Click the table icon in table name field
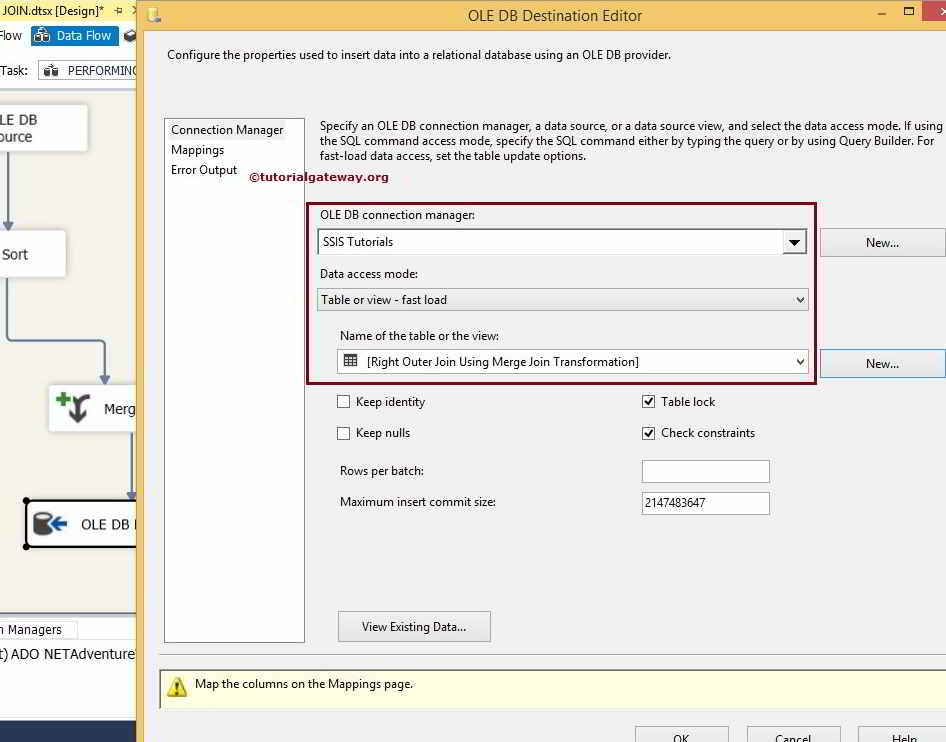946x742 pixels. click(350, 361)
